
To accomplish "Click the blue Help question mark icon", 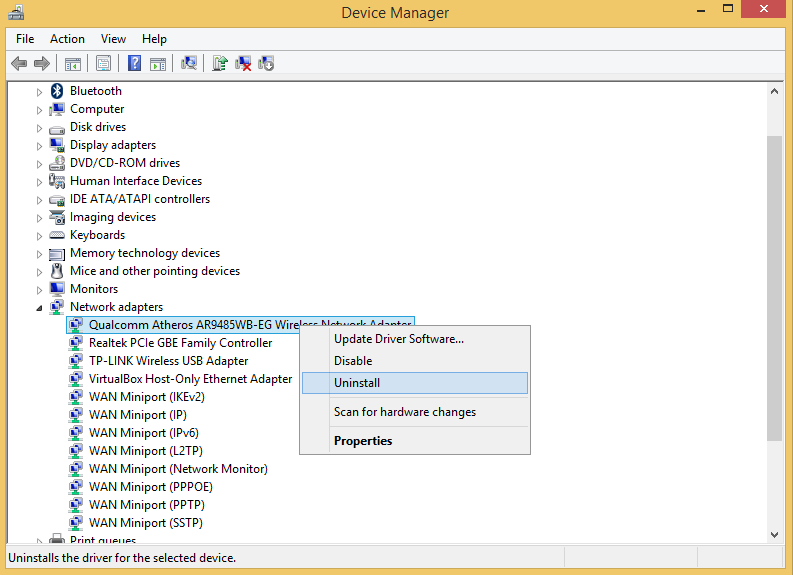I will 135,64.
